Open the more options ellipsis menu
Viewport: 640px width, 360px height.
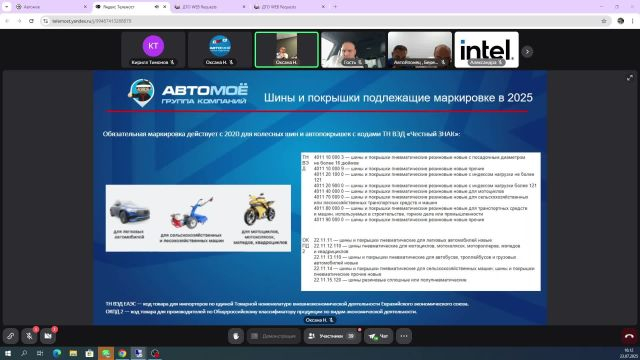coord(404,336)
